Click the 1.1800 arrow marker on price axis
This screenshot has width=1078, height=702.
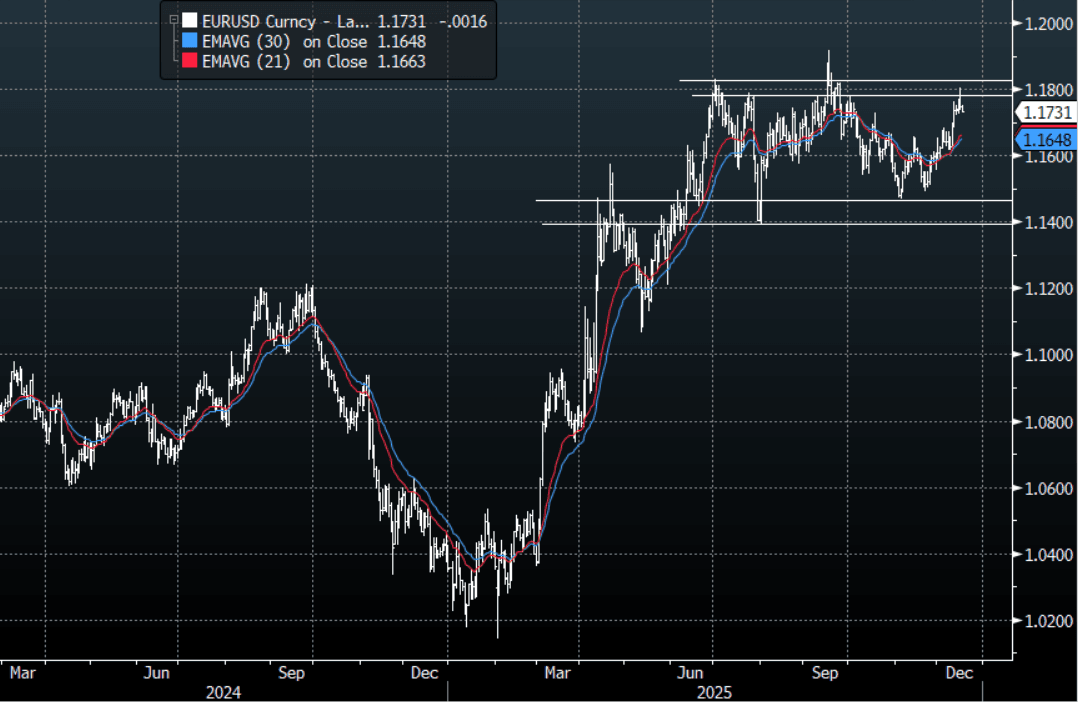click(x=1016, y=90)
